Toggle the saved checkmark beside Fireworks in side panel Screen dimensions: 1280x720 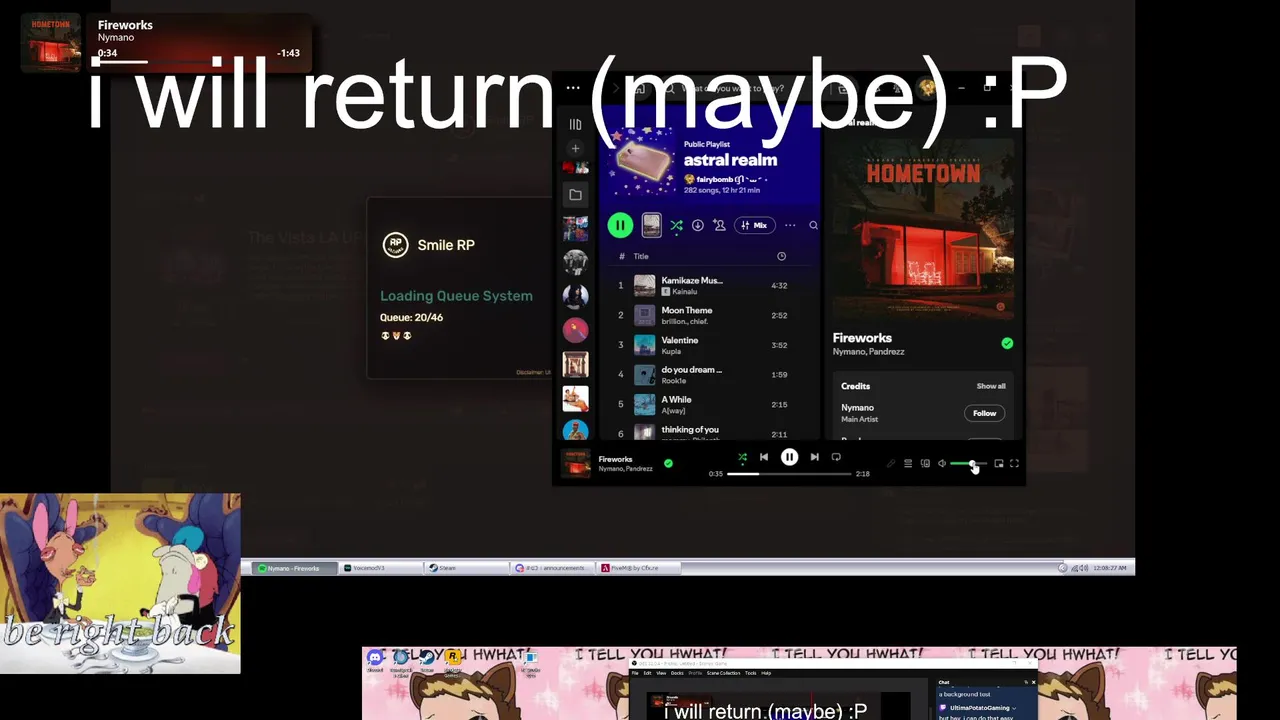tap(1007, 343)
